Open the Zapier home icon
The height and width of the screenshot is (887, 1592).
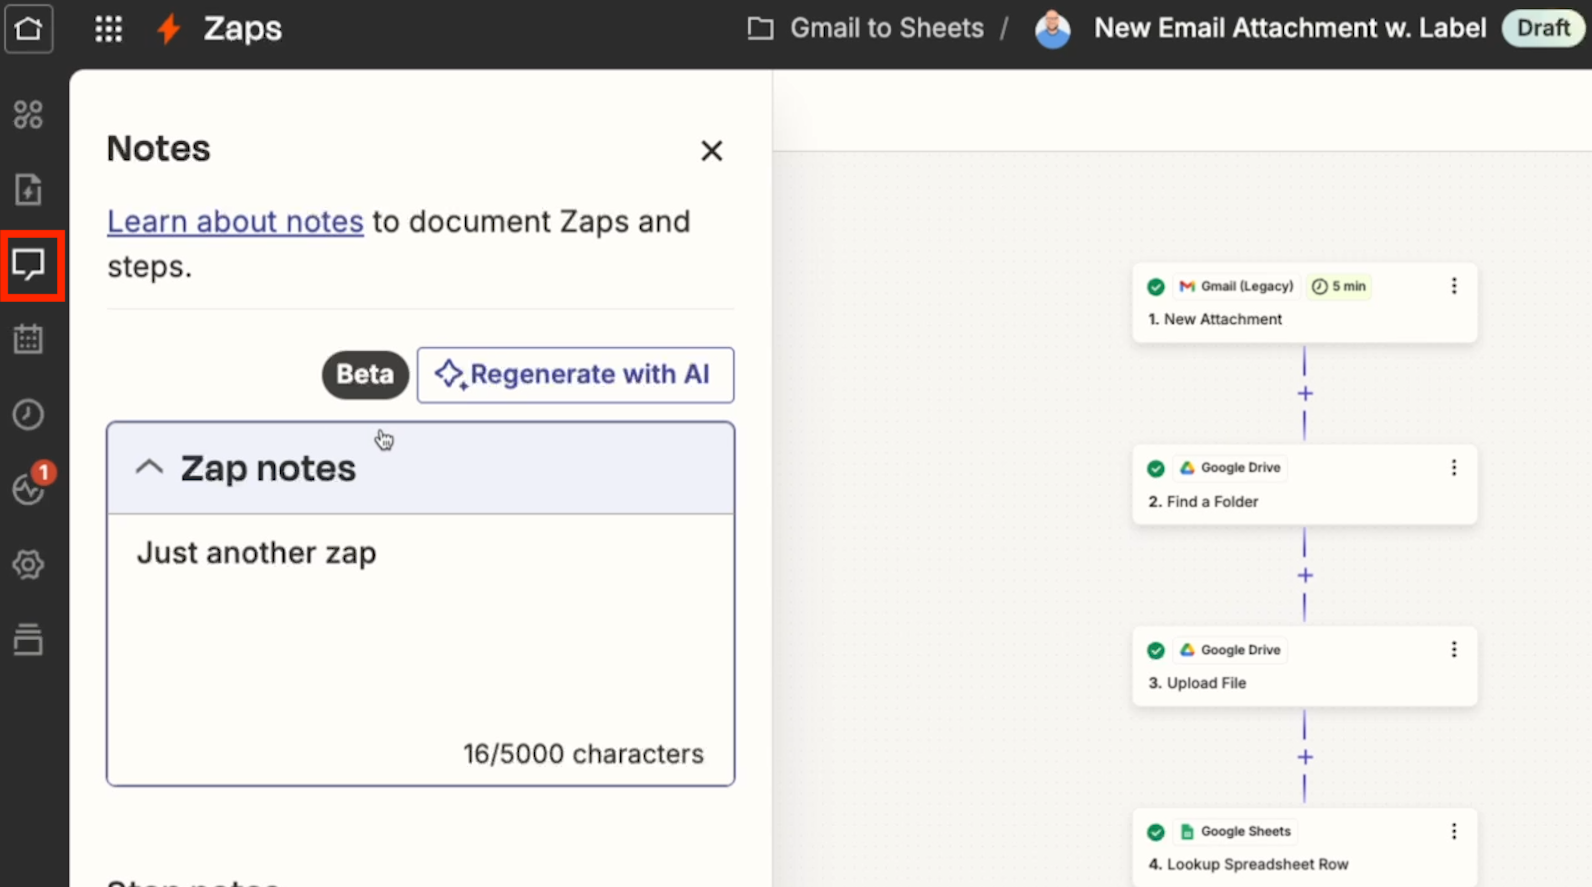coord(28,28)
